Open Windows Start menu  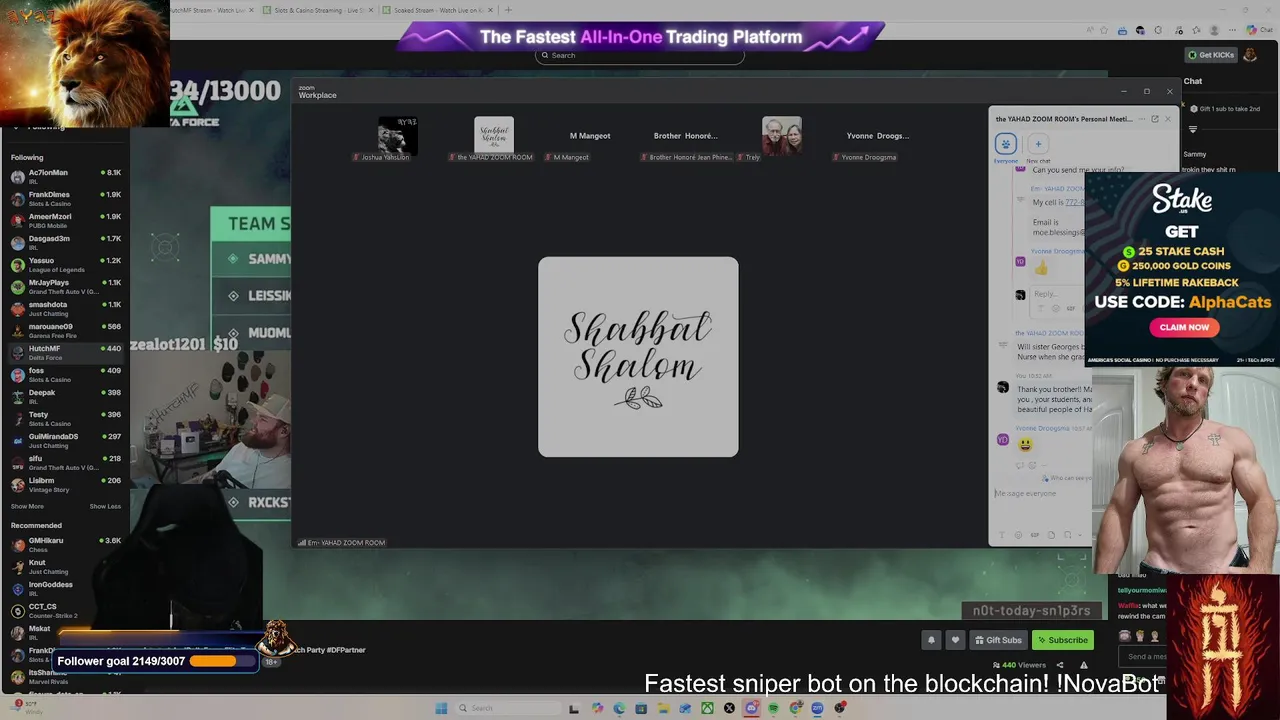click(441, 708)
